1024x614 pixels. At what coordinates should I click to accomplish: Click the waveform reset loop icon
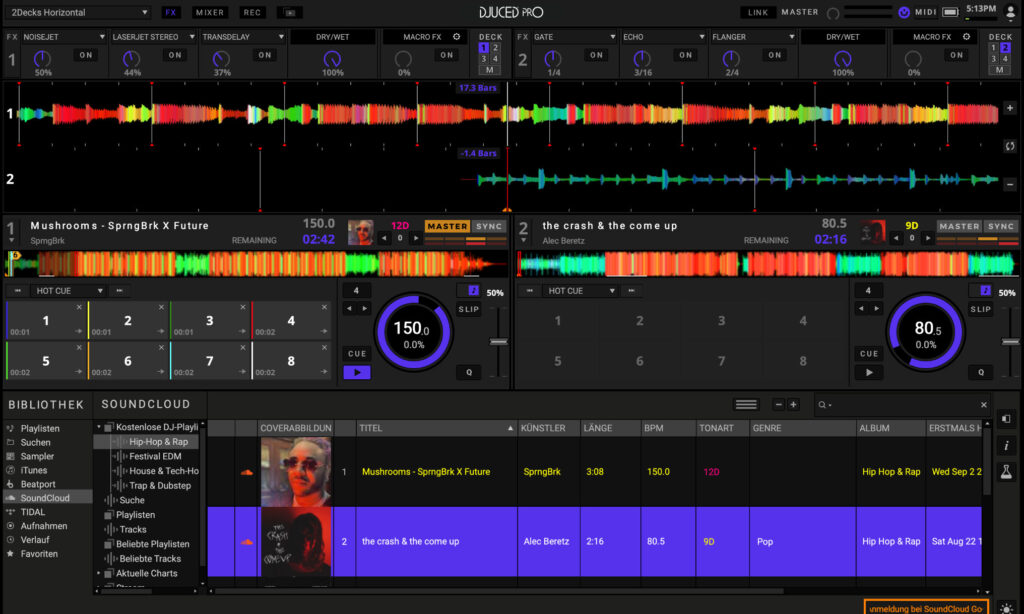tap(1010, 146)
